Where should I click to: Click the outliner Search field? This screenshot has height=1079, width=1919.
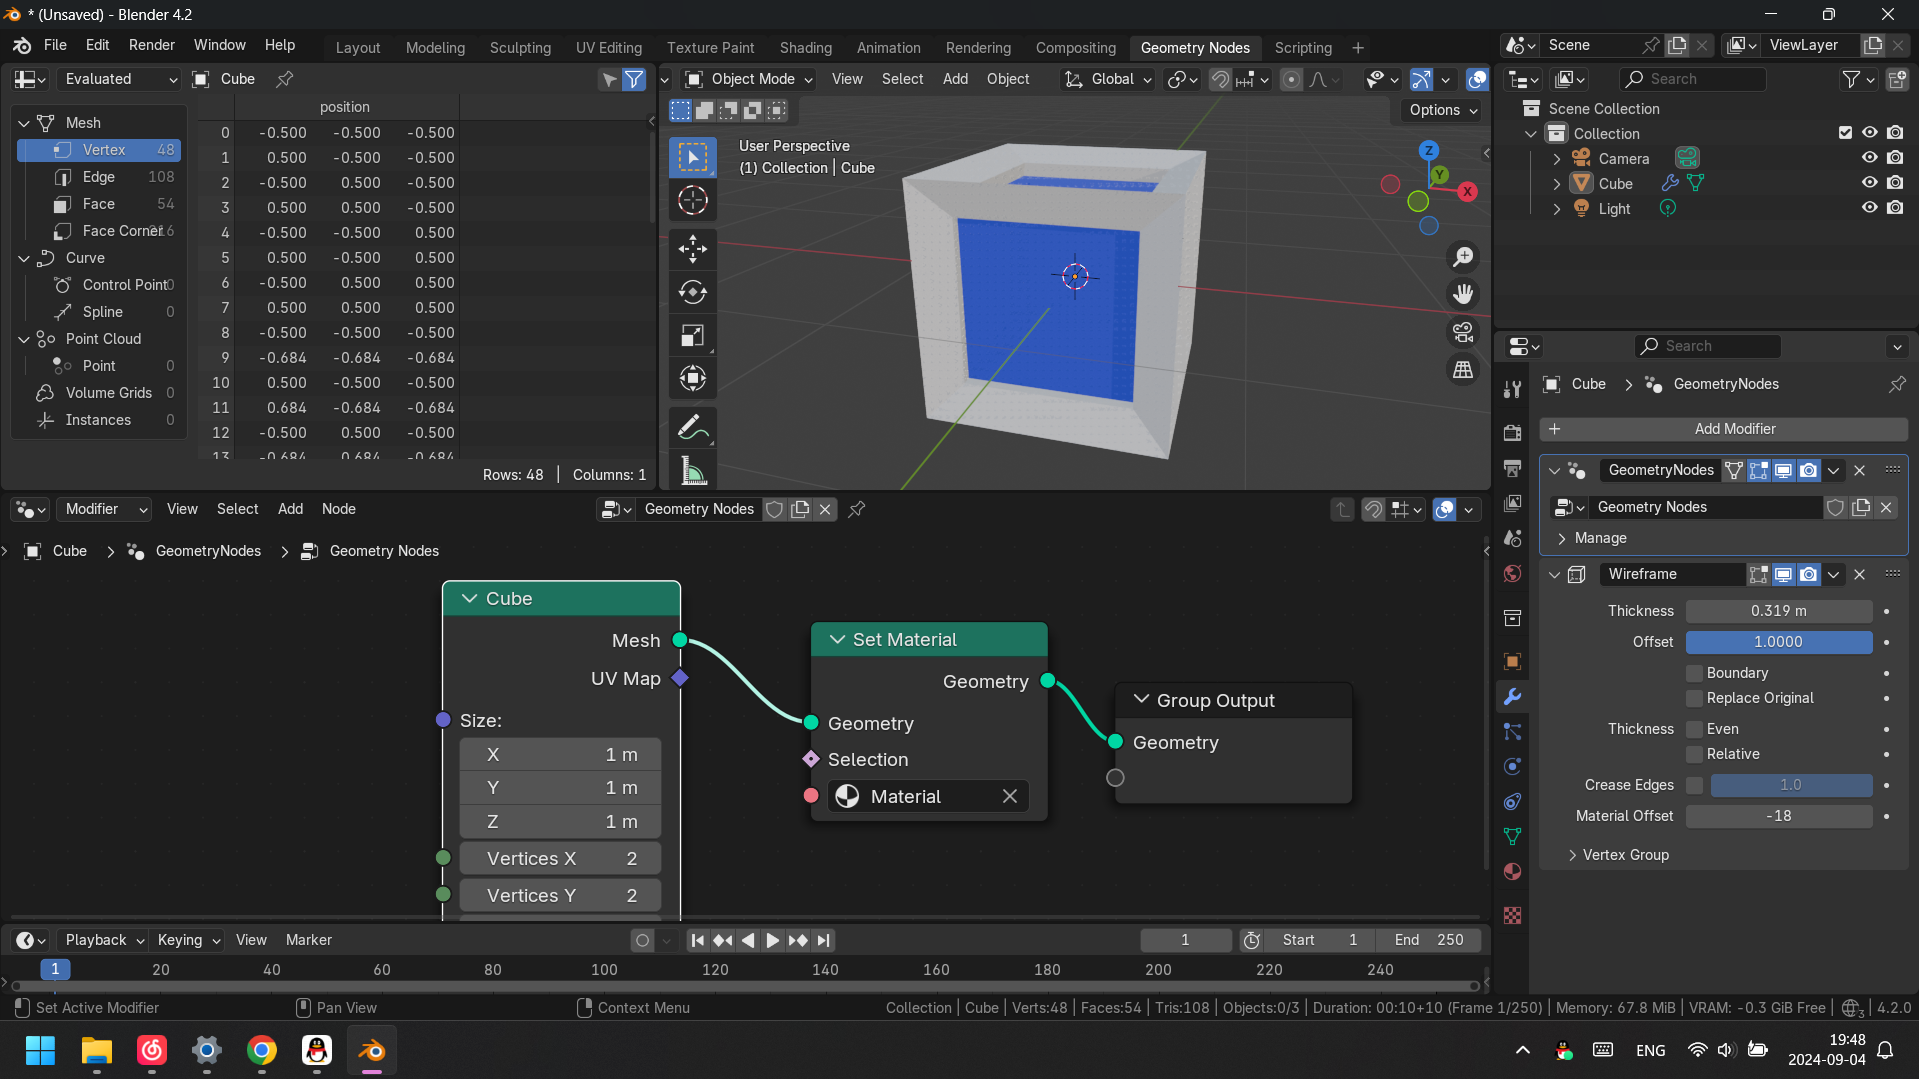1693,79
